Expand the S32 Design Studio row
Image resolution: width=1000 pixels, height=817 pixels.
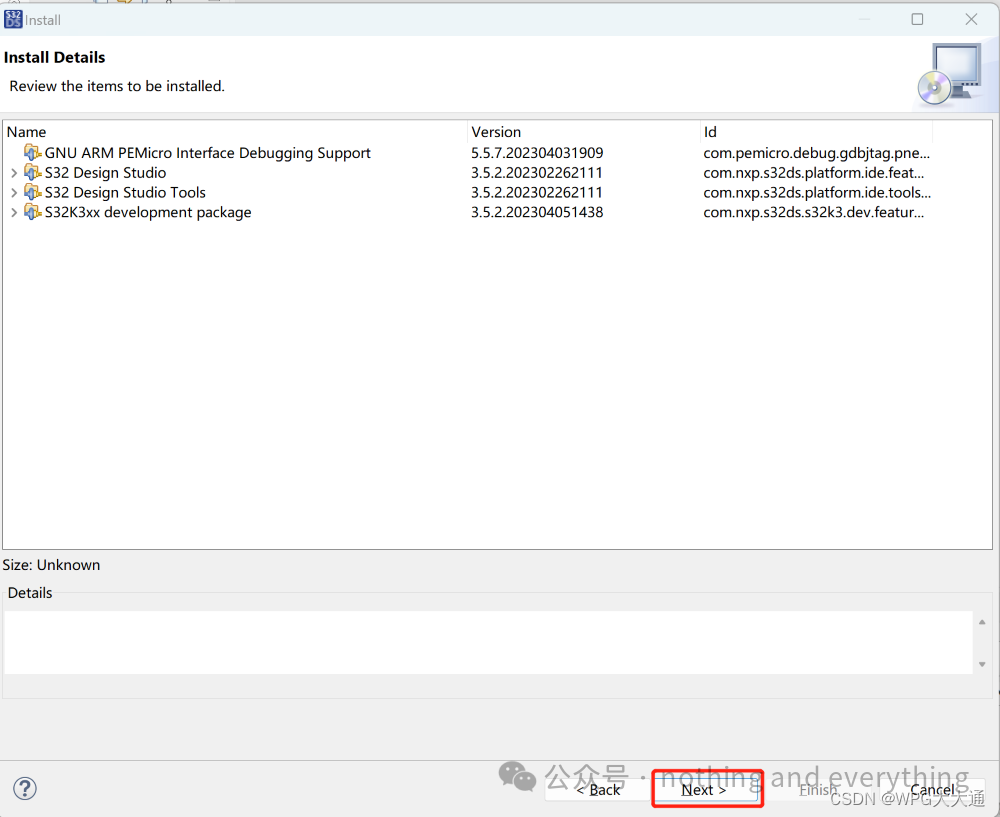[x=14, y=173]
